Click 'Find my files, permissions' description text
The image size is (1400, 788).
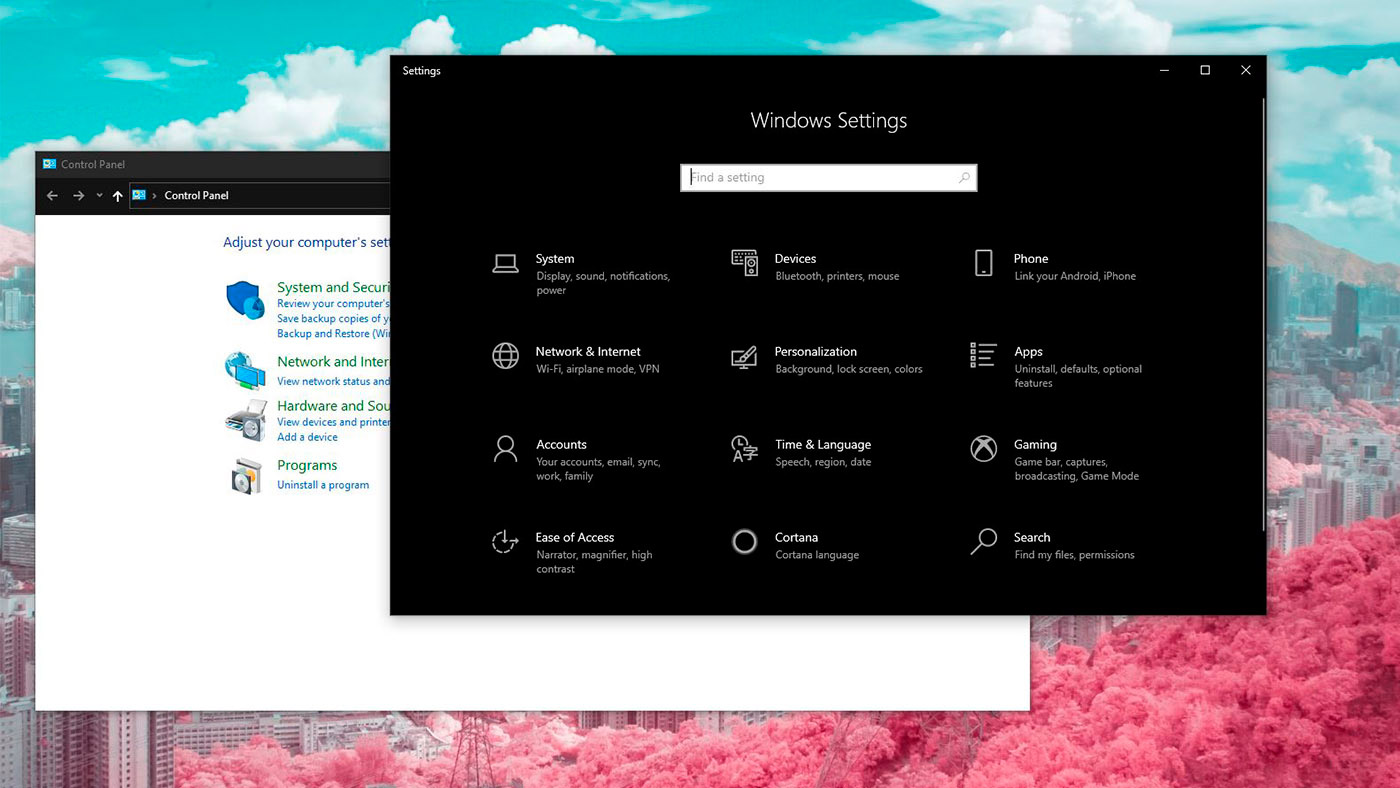(1074, 555)
